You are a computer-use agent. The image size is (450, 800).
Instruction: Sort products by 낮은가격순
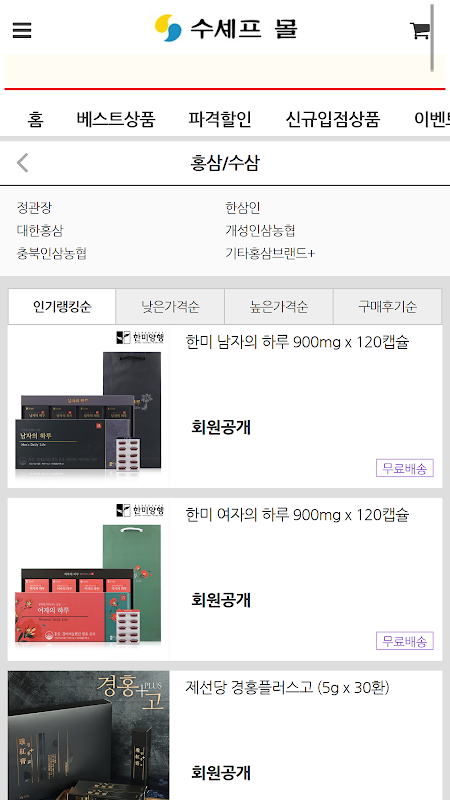pos(170,307)
